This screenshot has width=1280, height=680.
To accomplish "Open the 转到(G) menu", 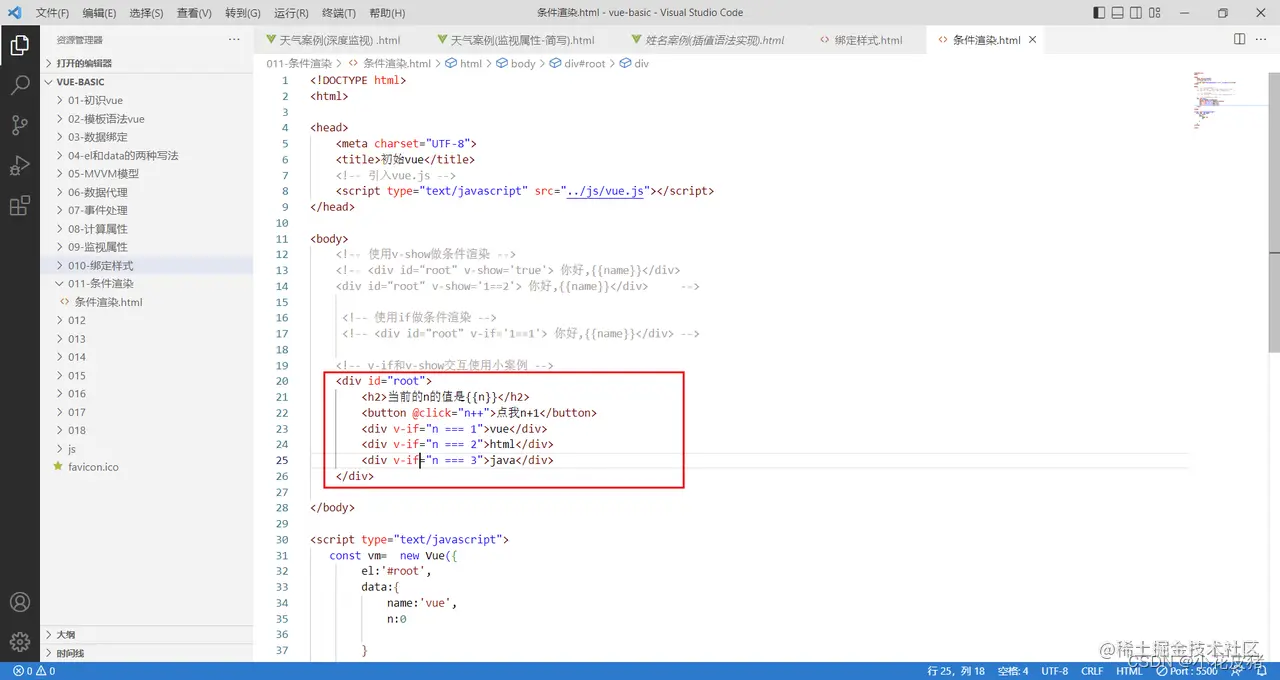I will click(x=242, y=13).
